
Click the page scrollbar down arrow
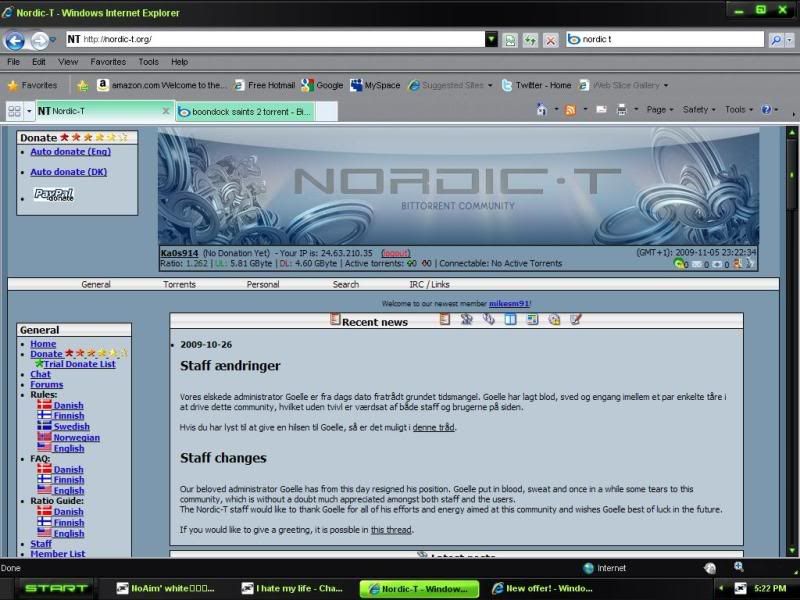point(792,550)
